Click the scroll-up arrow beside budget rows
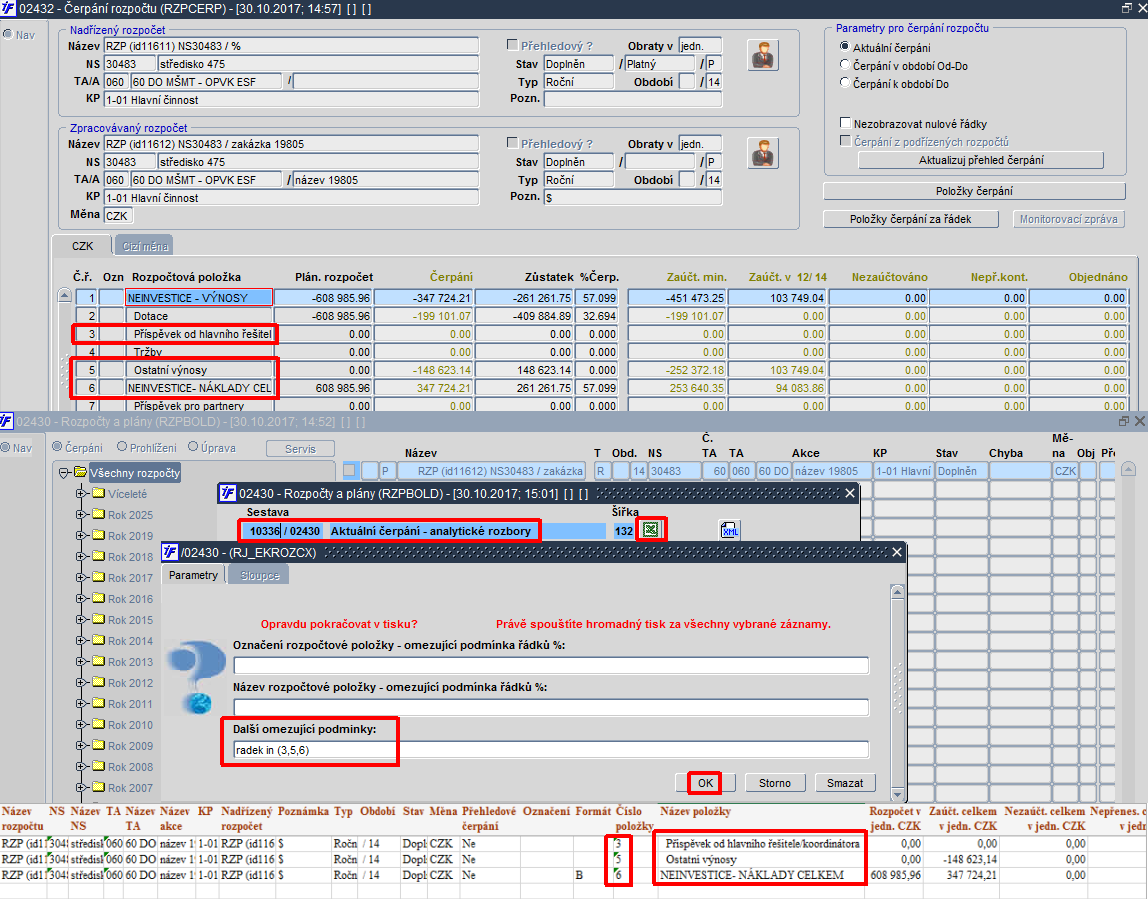This screenshot has height=899, width=1148. [65, 296]
